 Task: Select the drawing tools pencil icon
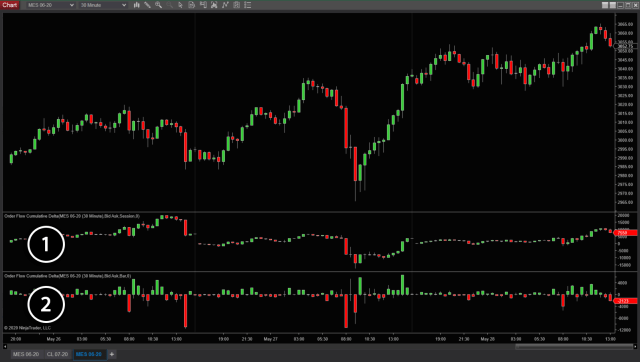147,5
